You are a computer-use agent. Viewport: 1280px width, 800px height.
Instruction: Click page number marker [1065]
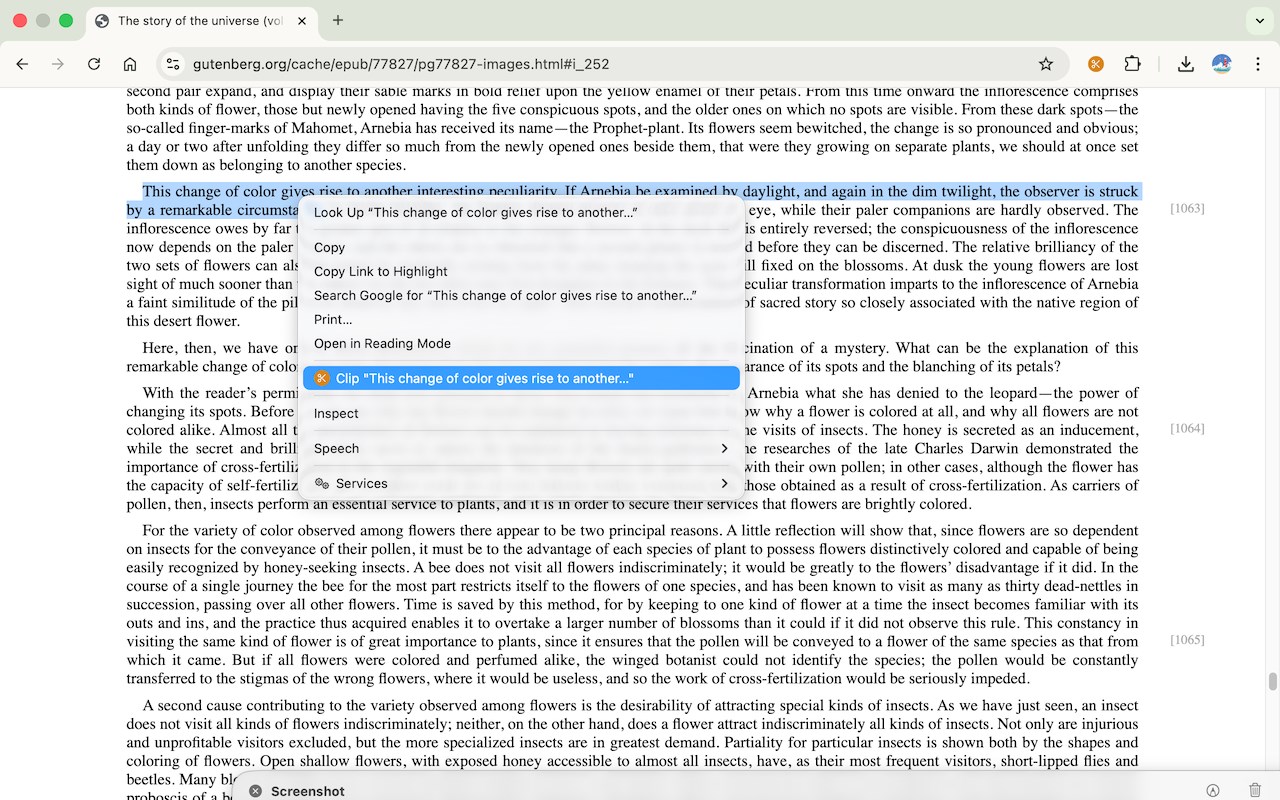[1187, 640]
